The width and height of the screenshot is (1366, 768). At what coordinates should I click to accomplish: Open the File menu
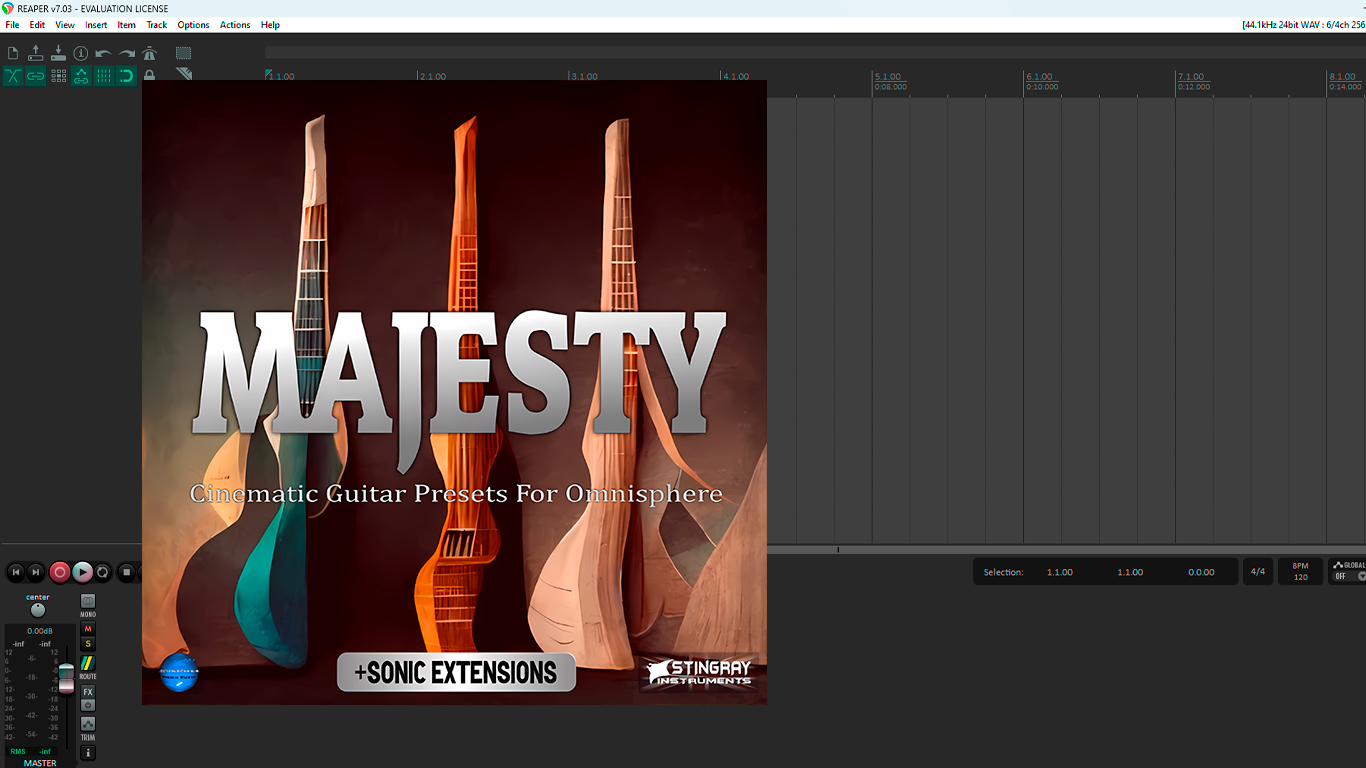click(12, 25)
